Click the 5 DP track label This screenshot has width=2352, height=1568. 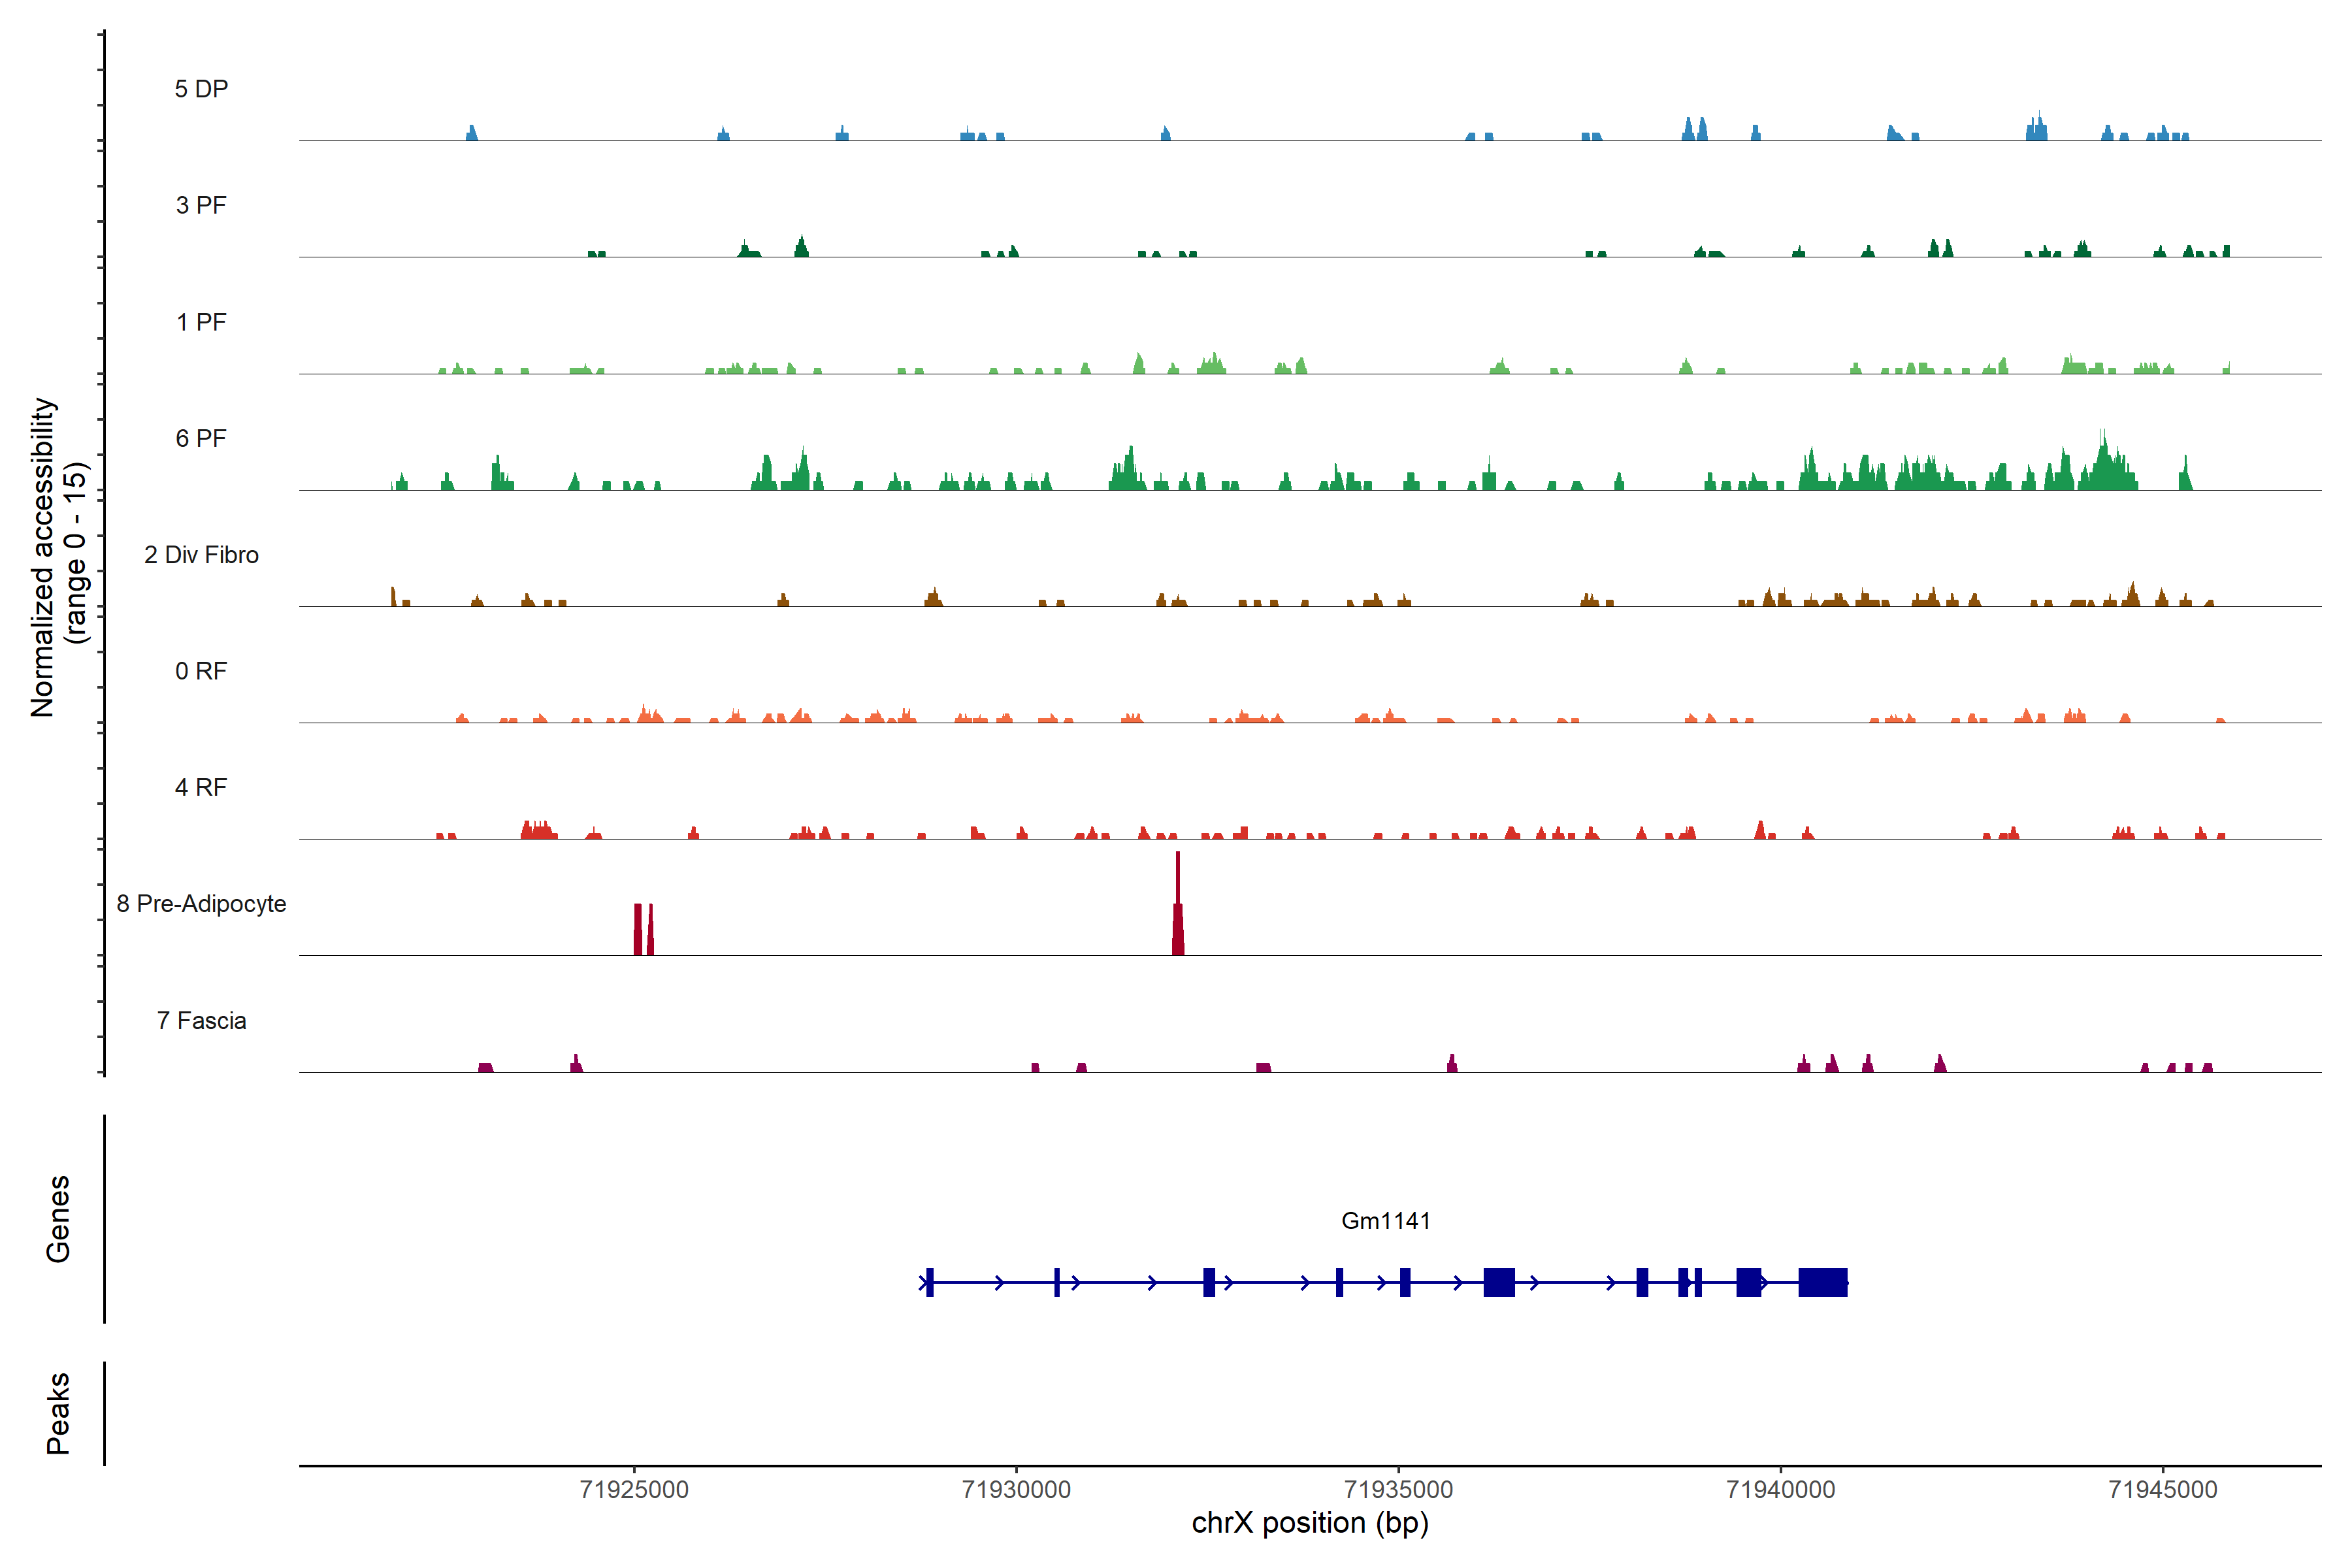201,89
